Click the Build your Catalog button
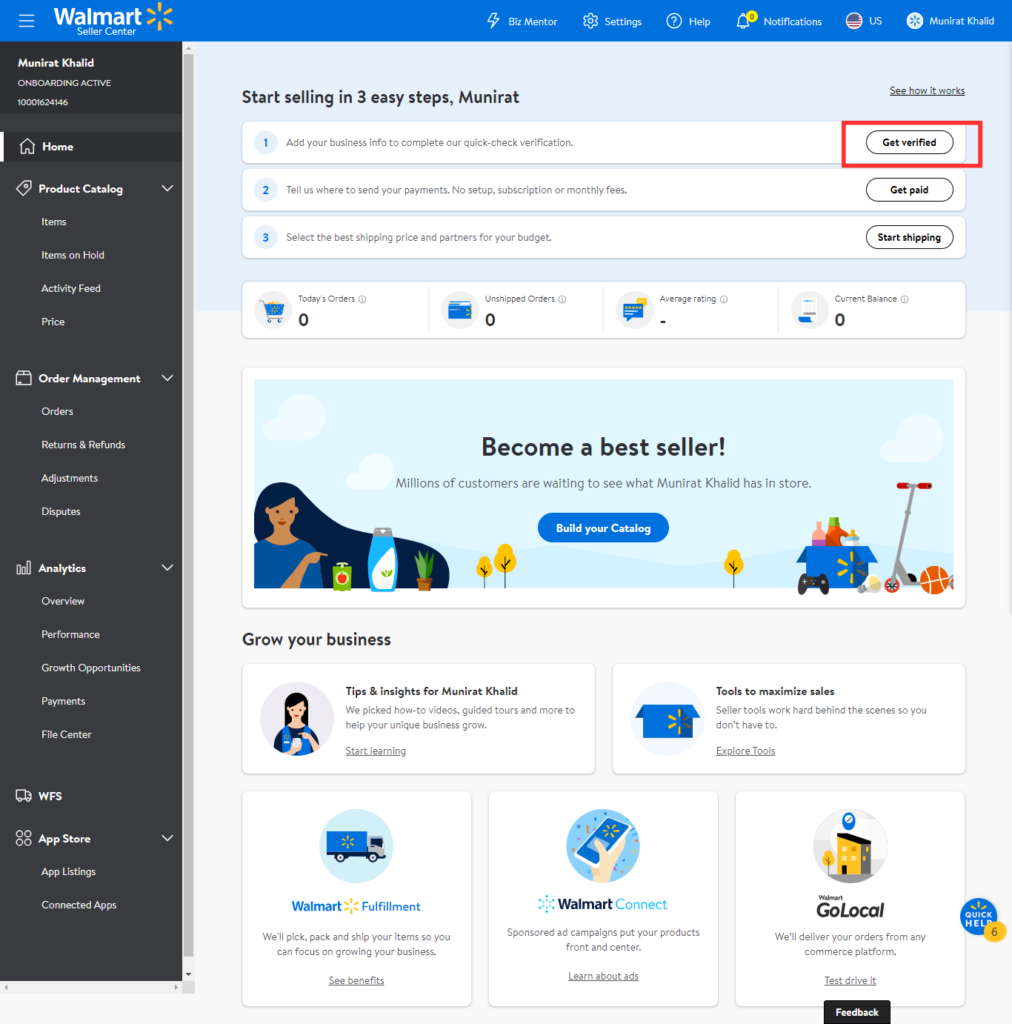1012x1024 pixels. (603, 528)
